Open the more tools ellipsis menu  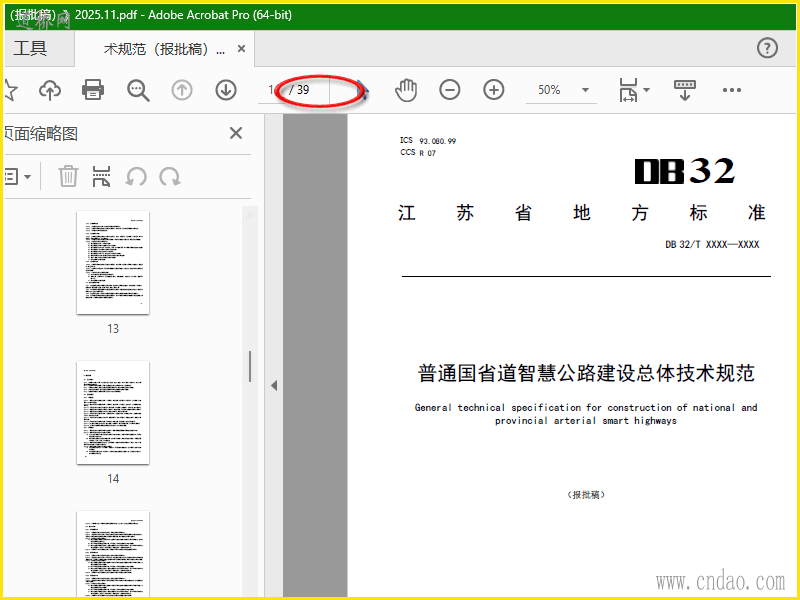[x=732, y=90]
